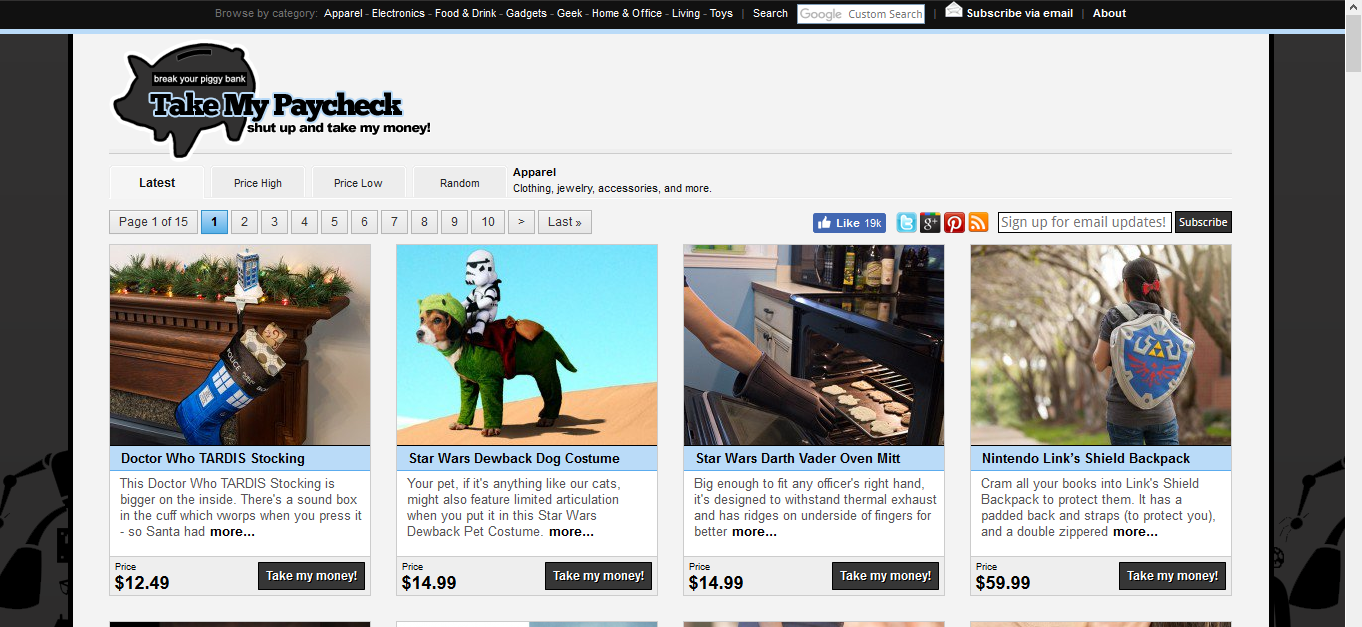Read more about the Dewback Dog Costume

click(571, 532)
